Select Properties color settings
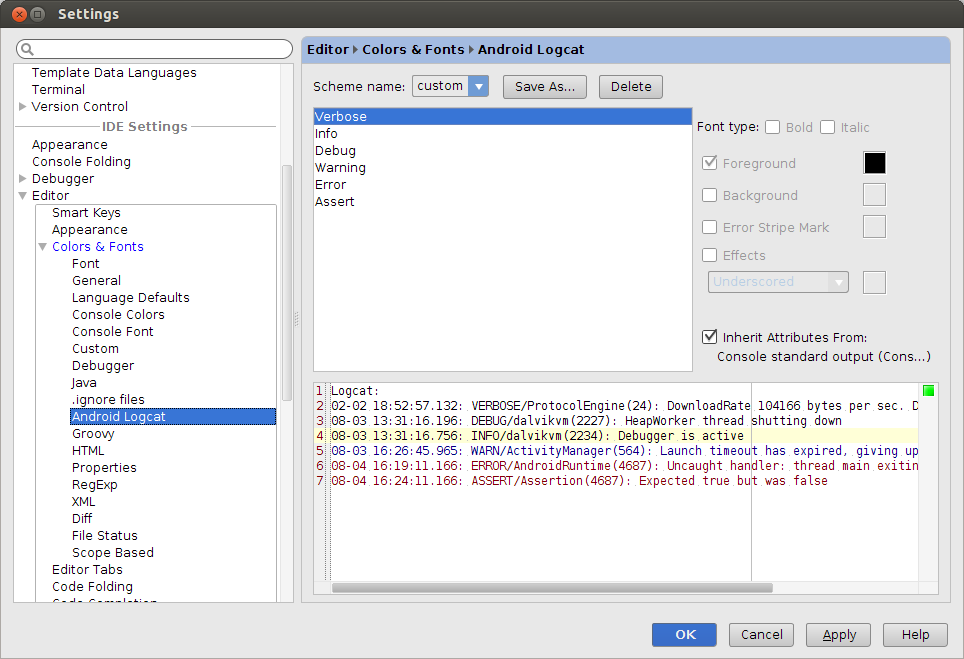This screenshot has height=659, width=964. 104,468
